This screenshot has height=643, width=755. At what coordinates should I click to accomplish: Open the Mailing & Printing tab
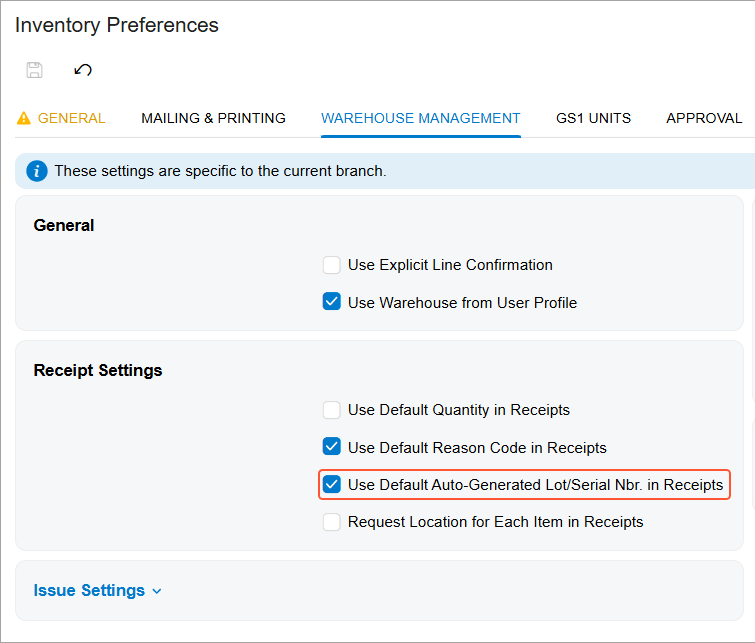pyautogui.click(x=213, y=118)
